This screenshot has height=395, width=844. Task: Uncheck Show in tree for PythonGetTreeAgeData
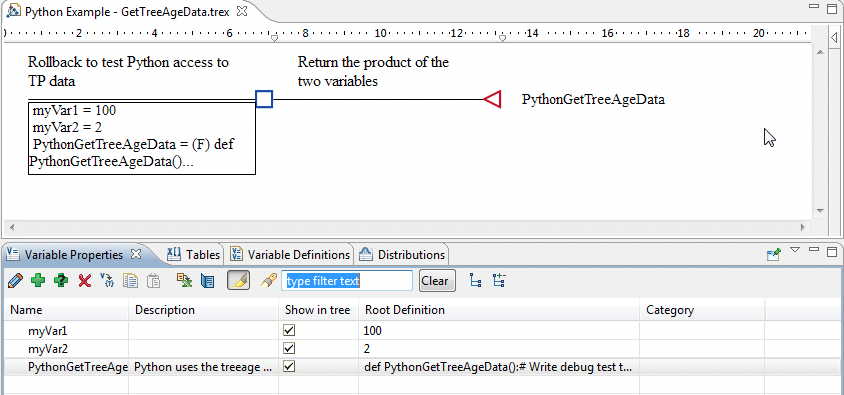click(x=290, y=366)
